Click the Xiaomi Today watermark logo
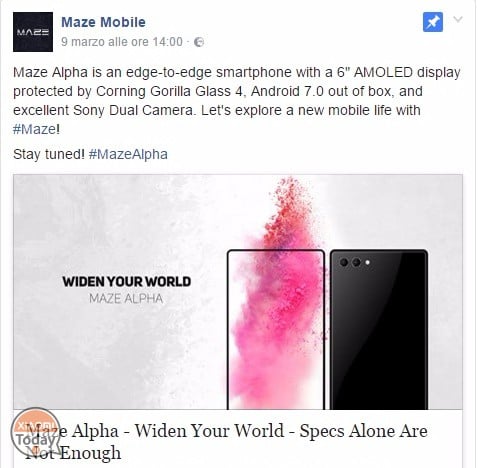Screen dimensions: 478x468 click(36, 432)
